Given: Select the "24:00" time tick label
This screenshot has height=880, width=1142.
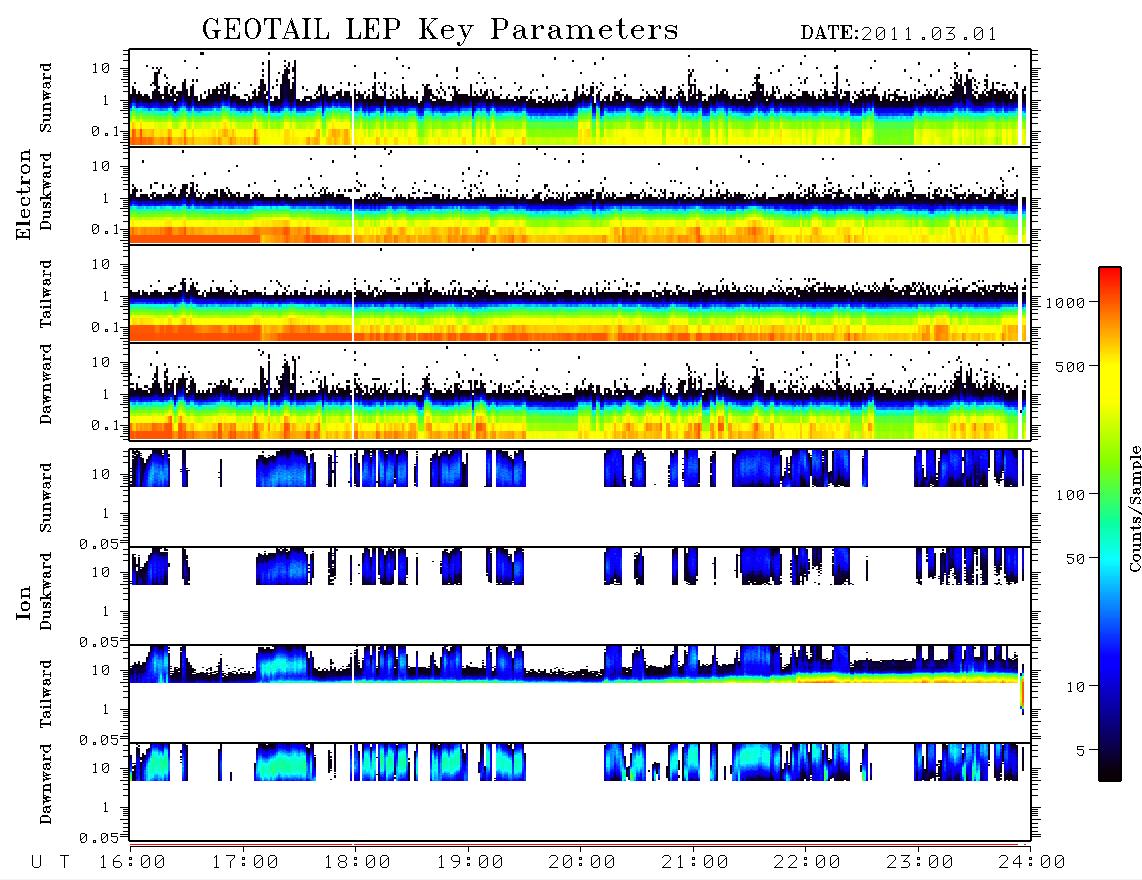Looking at the screenshot, I should pyautogui.click(x=1032, y=862).
